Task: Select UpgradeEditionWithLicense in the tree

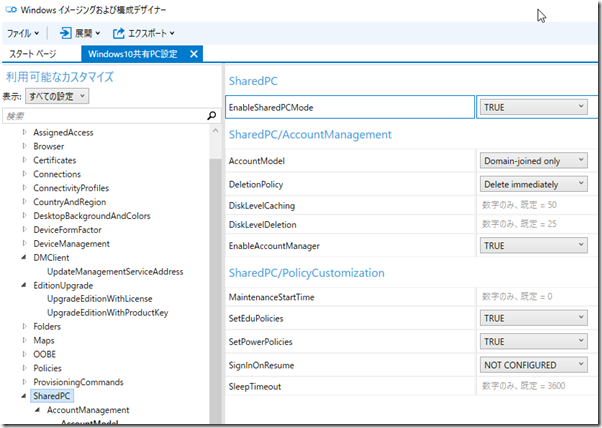Action: (99, 299)
